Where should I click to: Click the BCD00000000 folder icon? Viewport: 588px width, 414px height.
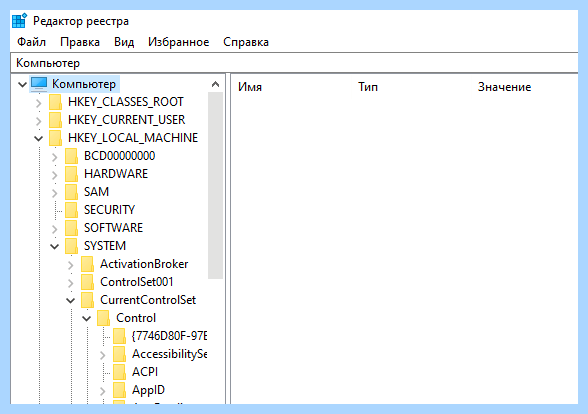[71, 156]
